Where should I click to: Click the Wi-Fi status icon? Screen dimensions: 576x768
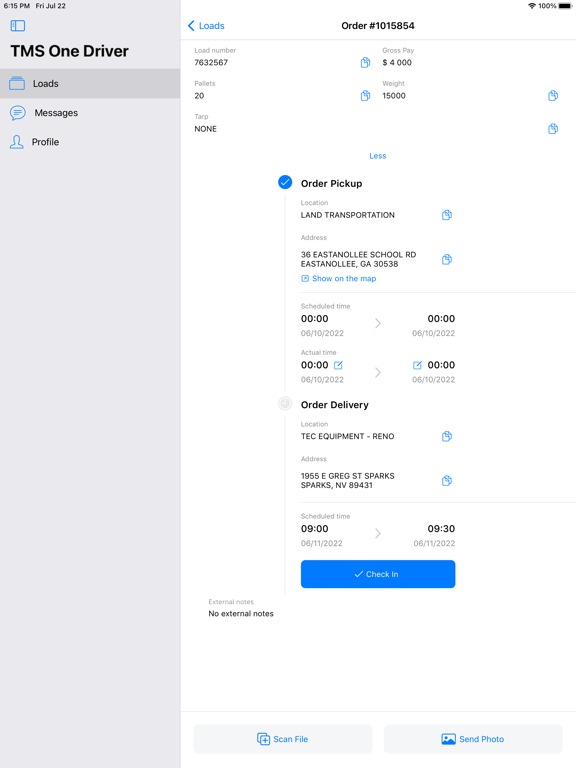pyautogui.click(x=531, y=6)
